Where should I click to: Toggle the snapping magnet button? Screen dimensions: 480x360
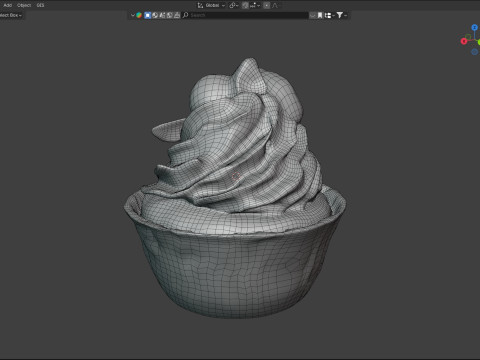[245, 5]
